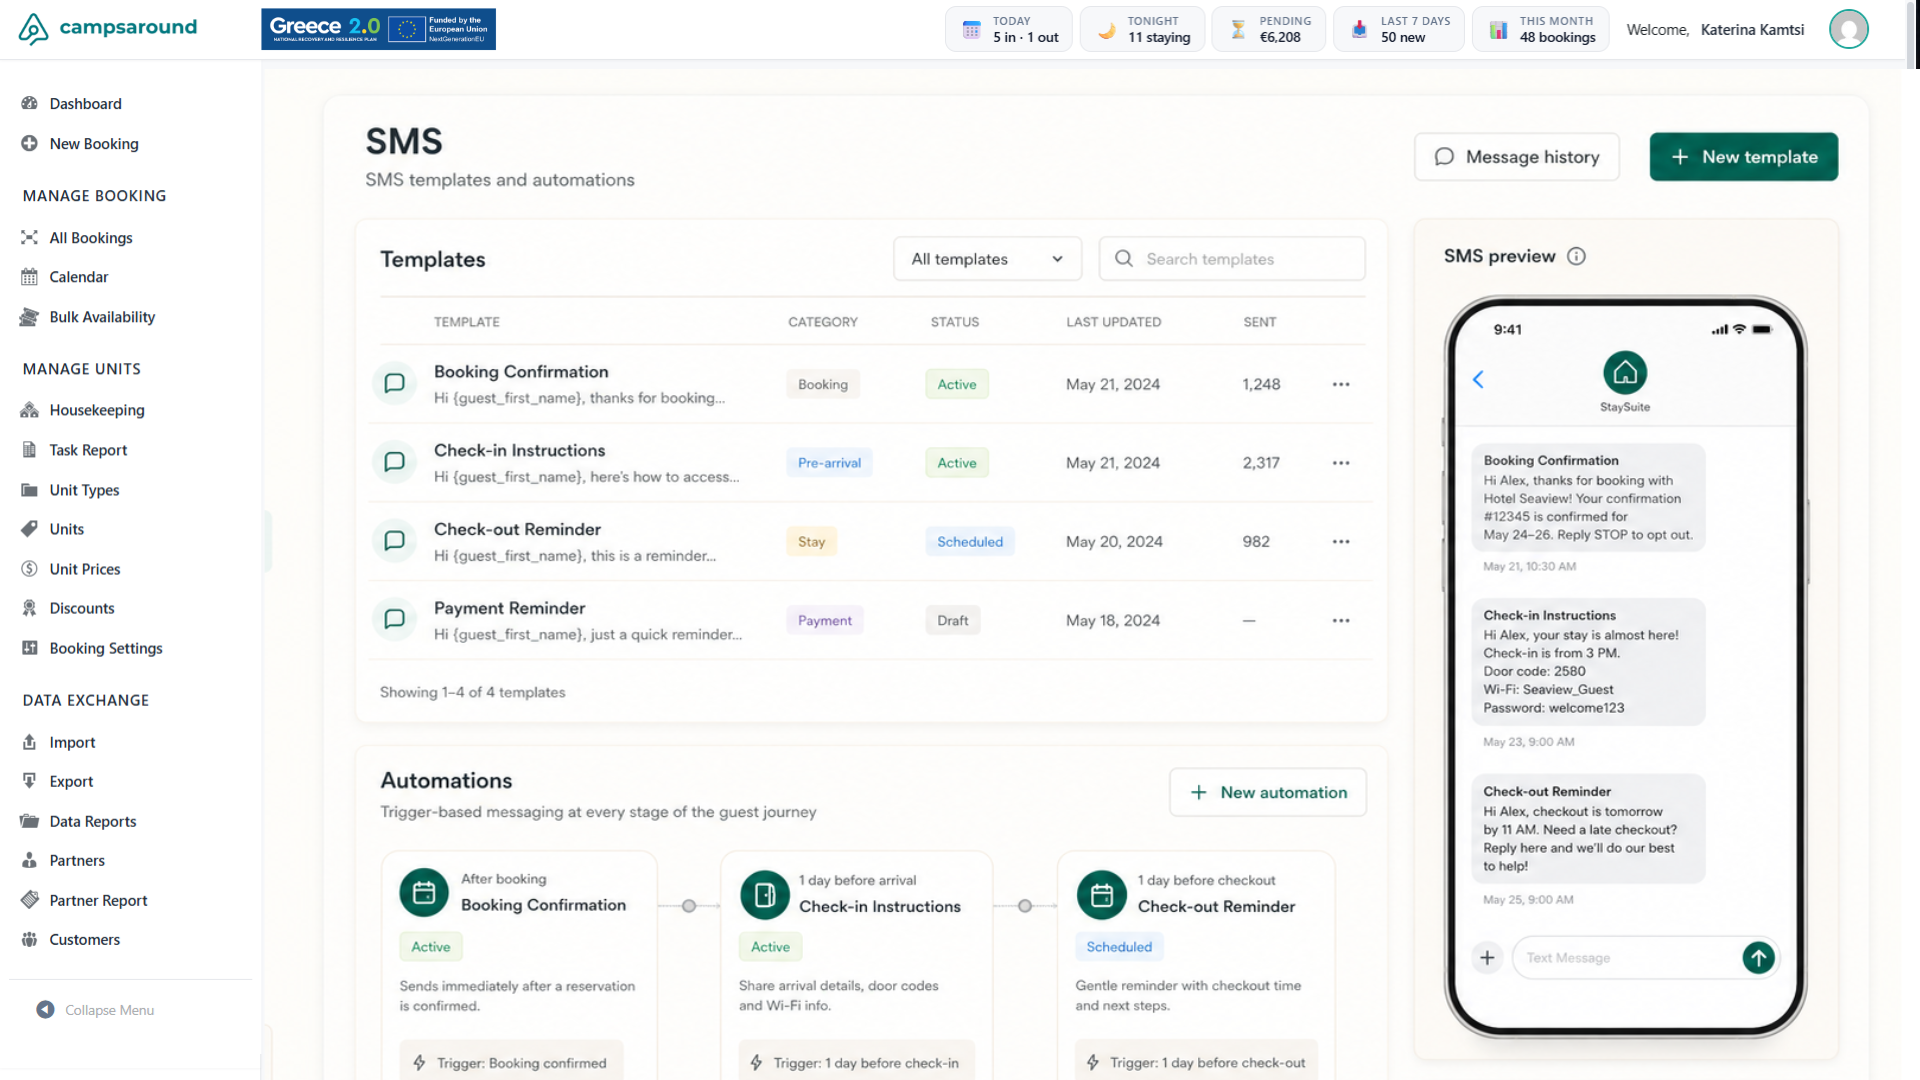Click the Export download icon
The width and height of the screenshot is (1920, 1080).
point(29,781)
